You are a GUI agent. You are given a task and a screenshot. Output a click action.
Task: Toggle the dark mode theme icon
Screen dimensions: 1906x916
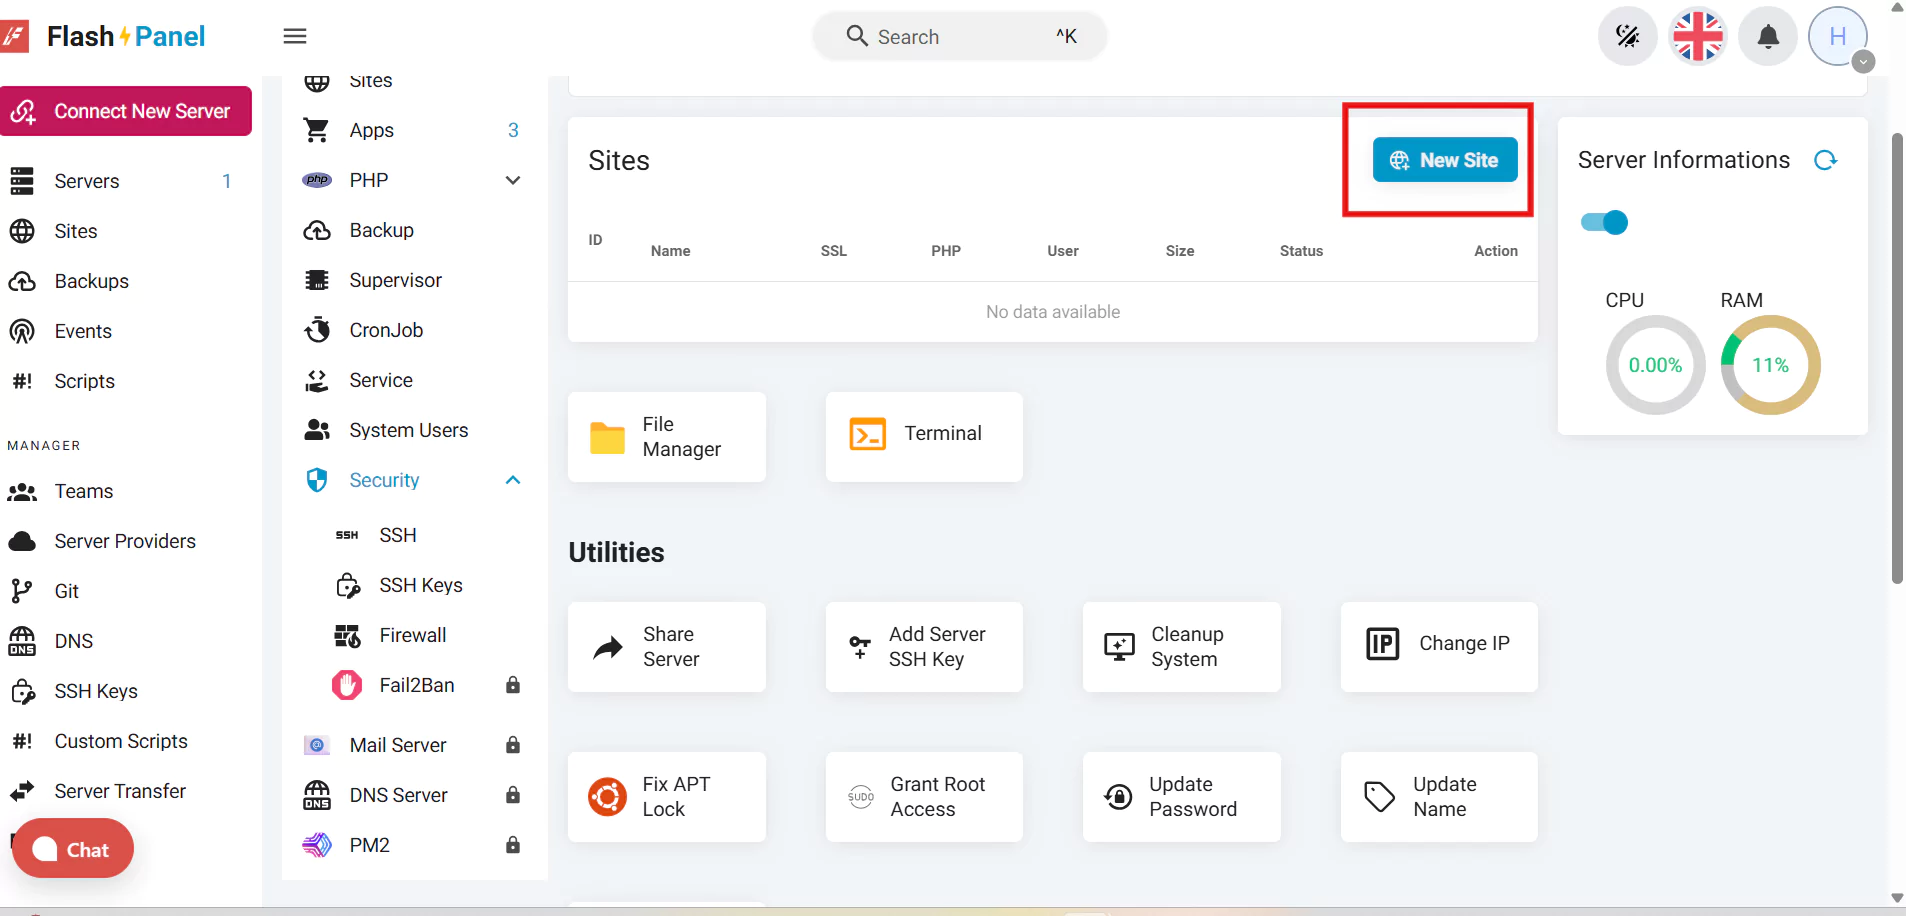coord(1627,37)
